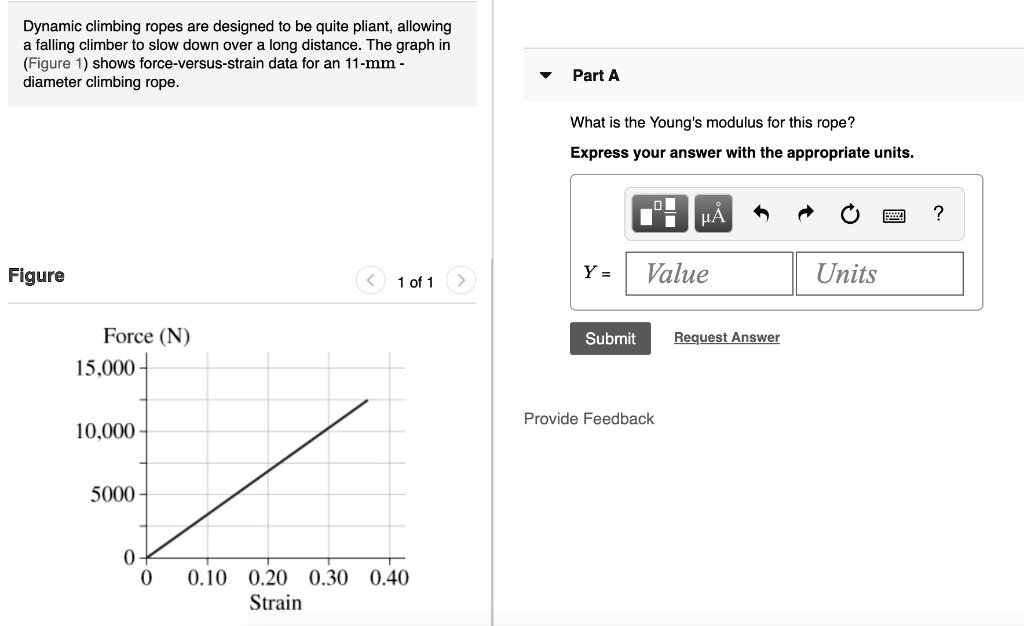
Task: Open help with the question mark
Action: (938, 214)
